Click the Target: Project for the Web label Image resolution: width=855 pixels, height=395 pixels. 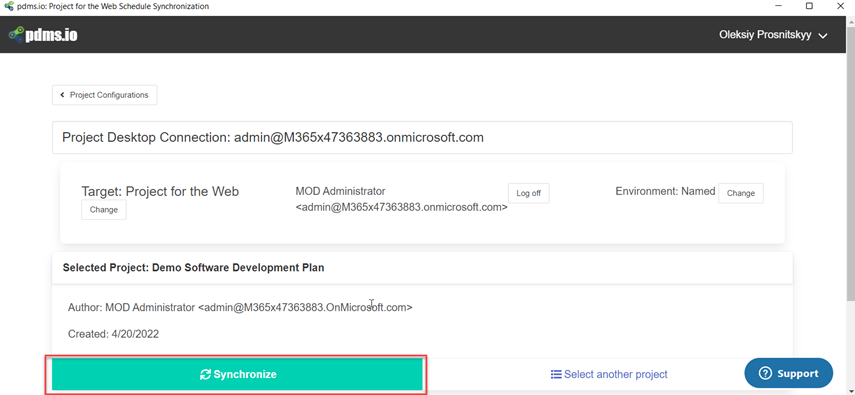[x=160, y=191]
